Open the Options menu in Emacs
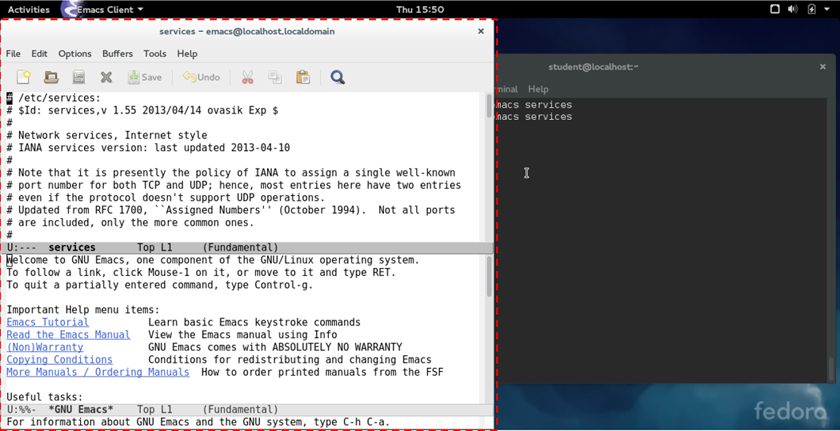The image size is (840, 431). 74,54
